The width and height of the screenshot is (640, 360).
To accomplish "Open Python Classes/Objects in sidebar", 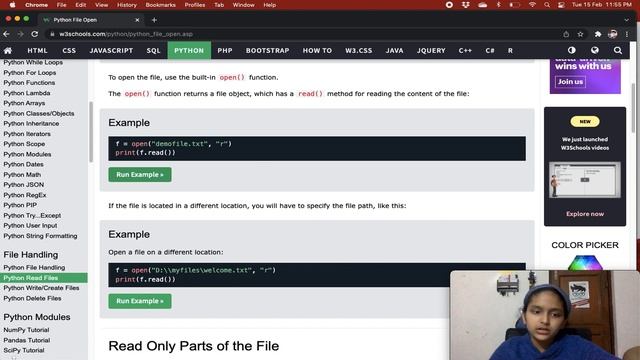I will coord(39,113).
